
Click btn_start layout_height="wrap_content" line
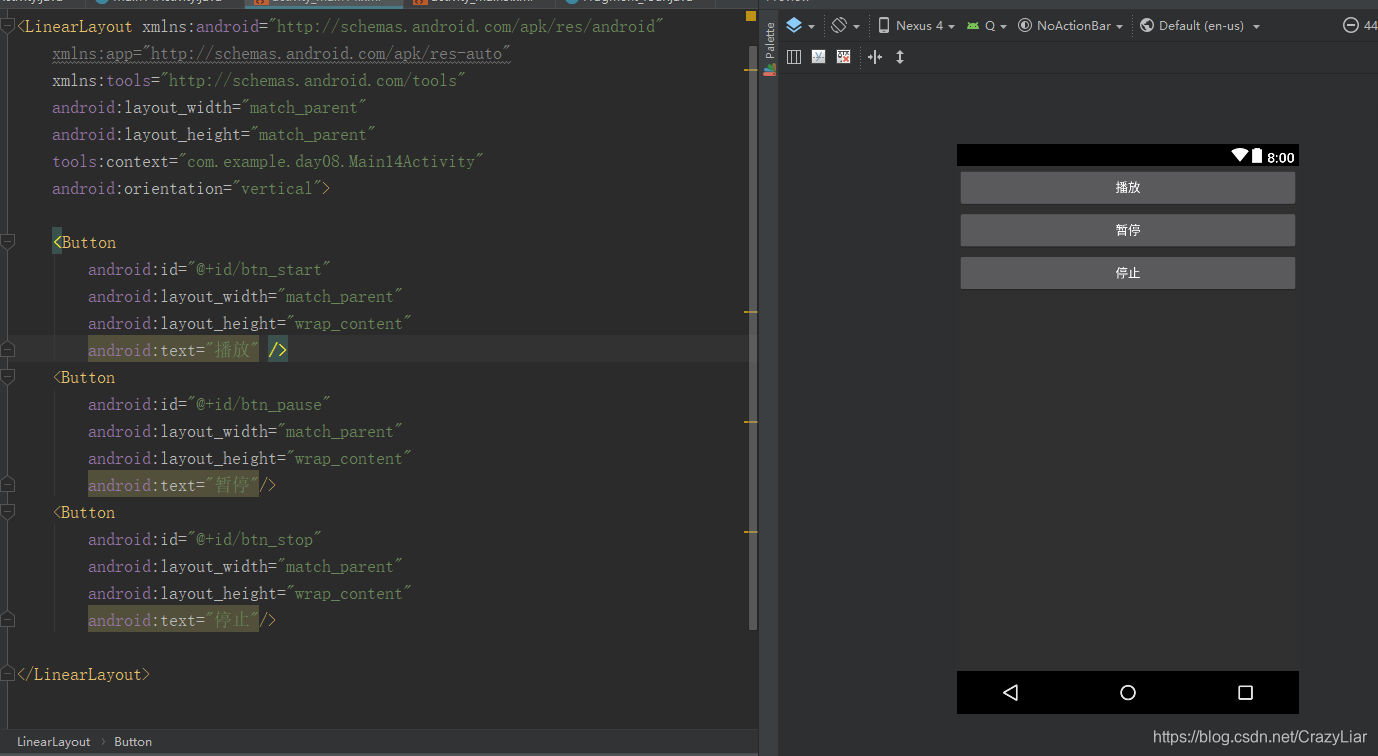click(249, 323)
